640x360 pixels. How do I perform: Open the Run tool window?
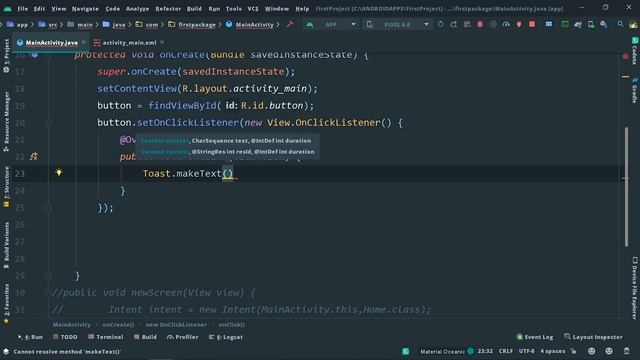pos(30,337)
